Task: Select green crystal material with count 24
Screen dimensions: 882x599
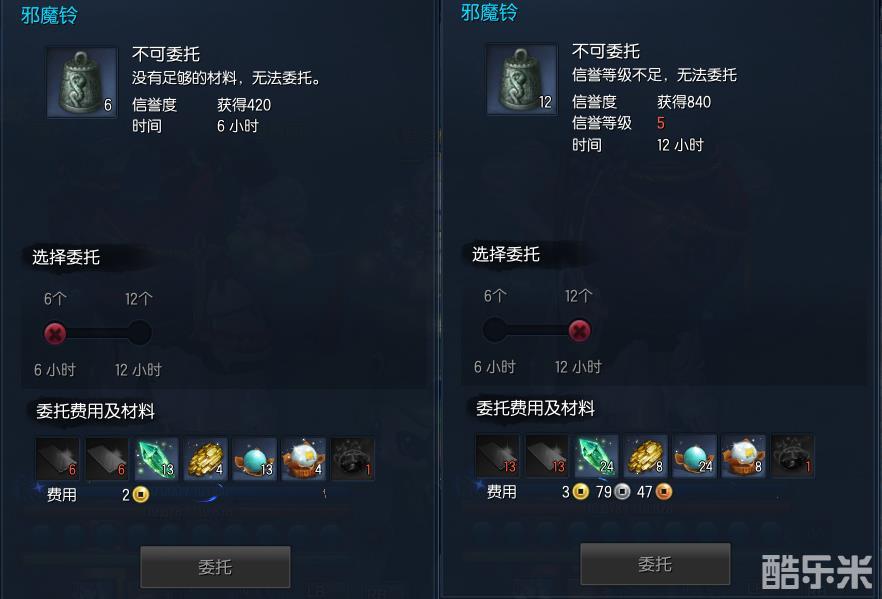Action: (x=596, y=456)
